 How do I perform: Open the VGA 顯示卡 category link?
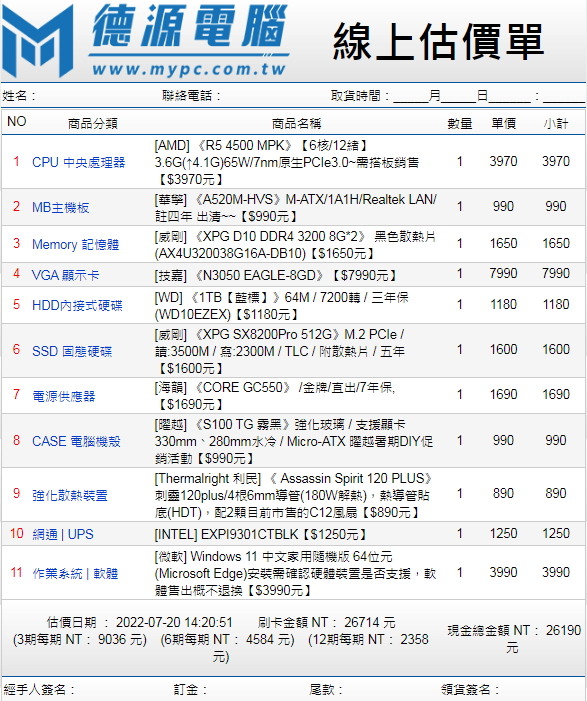coord(65,274)
